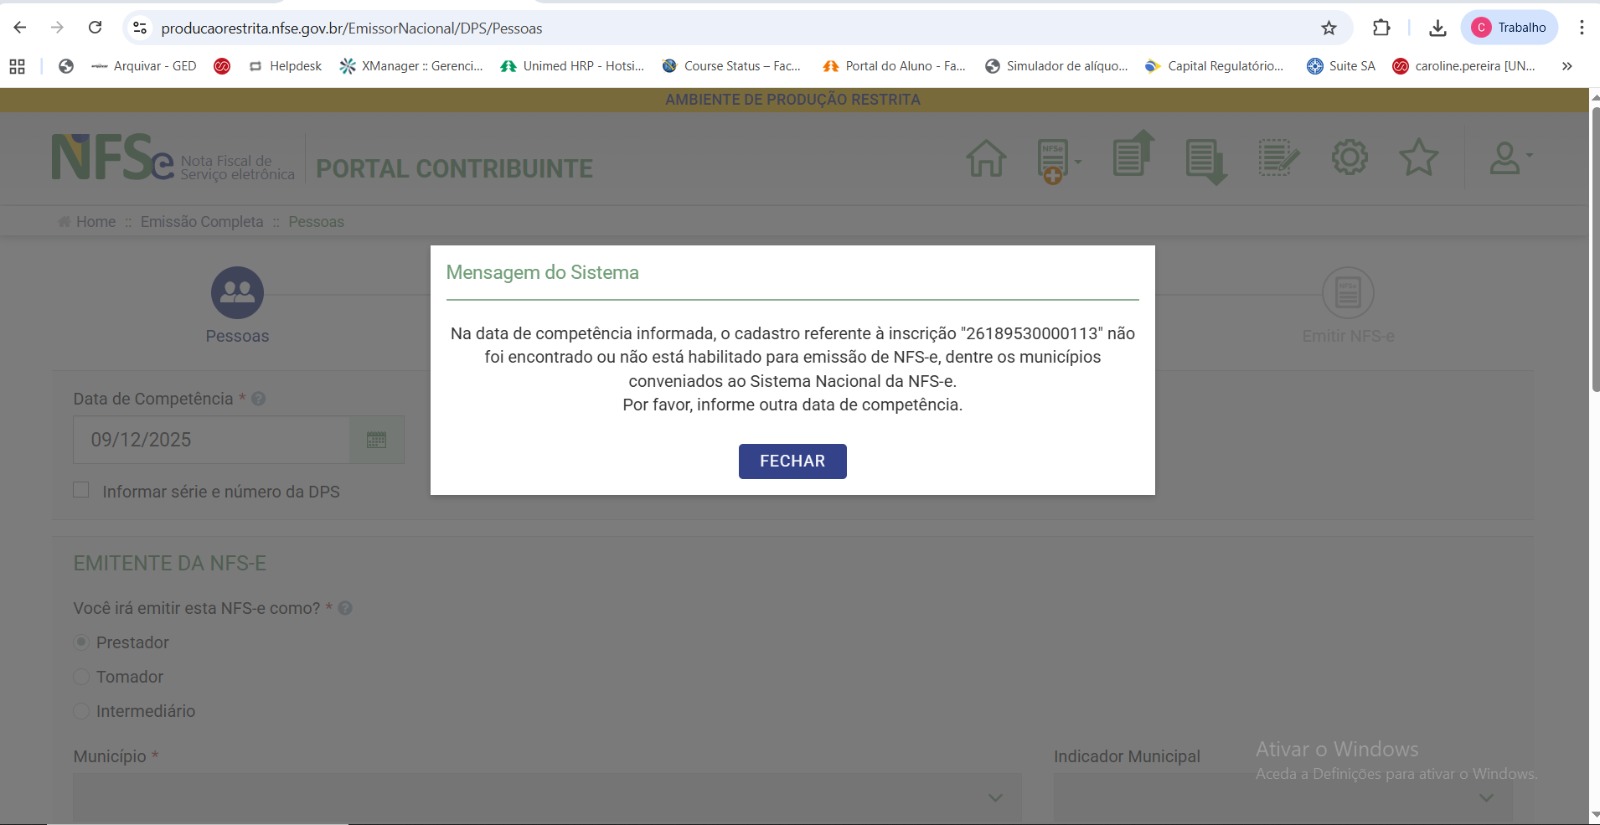Click the FECHAR button in dialog
1600x825 pixels.
point(792,461)
